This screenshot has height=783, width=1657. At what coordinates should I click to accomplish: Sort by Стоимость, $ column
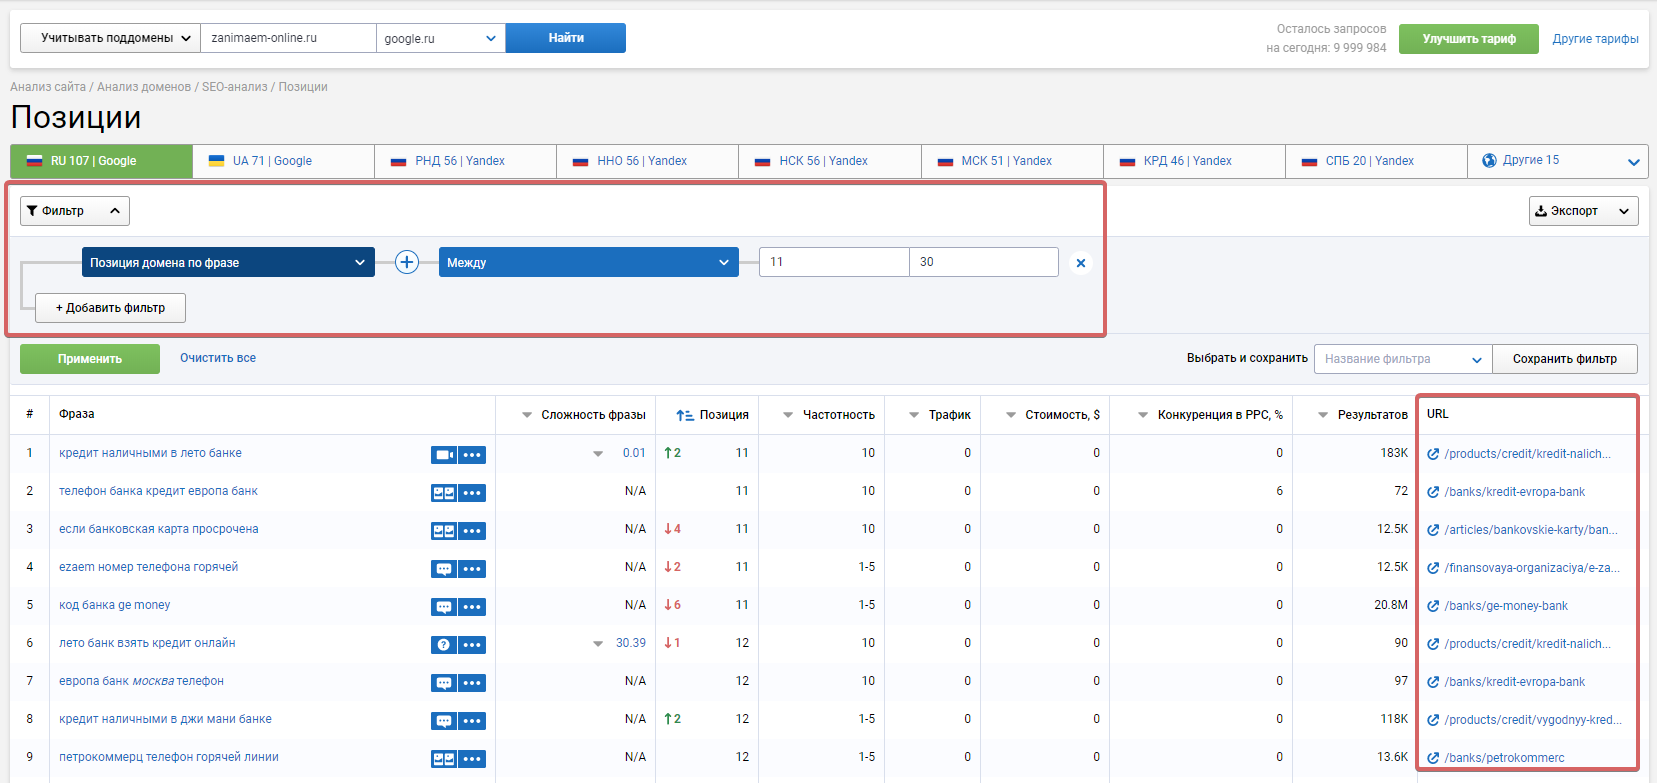tap(1053, 415)
